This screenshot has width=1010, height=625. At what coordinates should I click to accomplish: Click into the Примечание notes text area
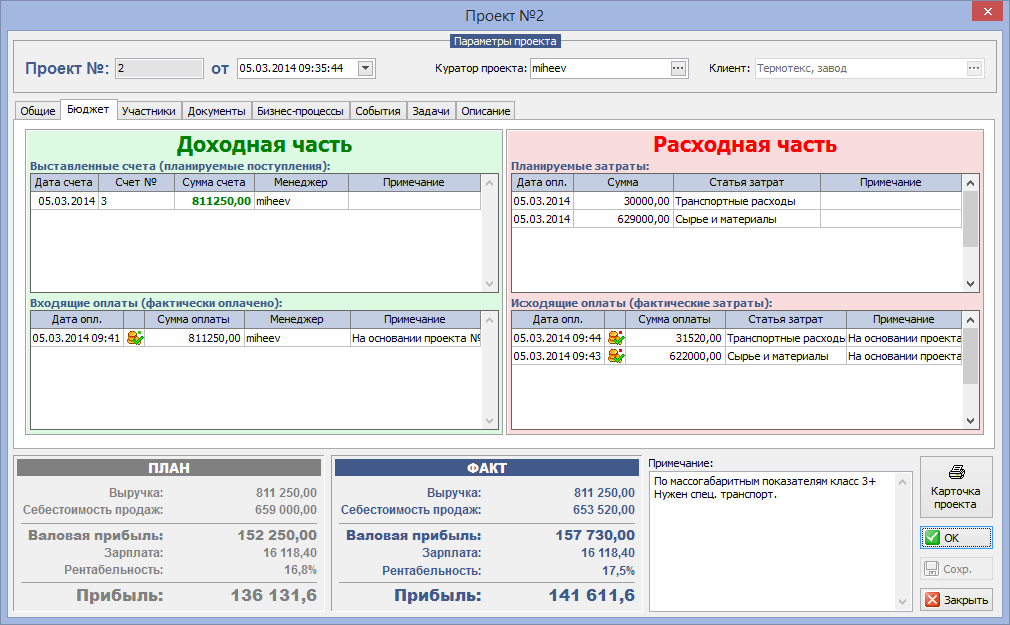click(x=773, y=541)
